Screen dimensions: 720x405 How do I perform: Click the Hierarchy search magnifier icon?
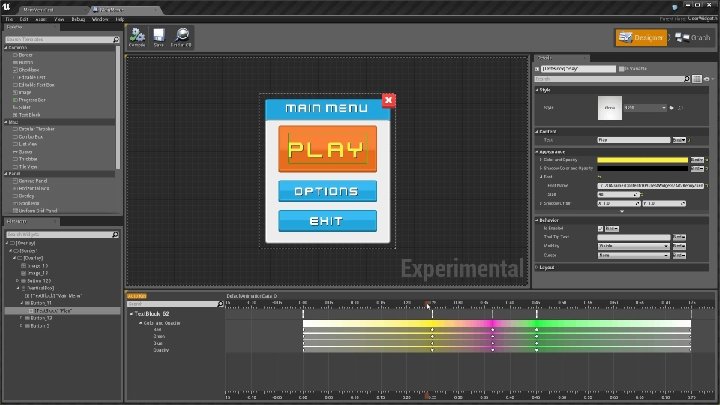tap(113, 234)
